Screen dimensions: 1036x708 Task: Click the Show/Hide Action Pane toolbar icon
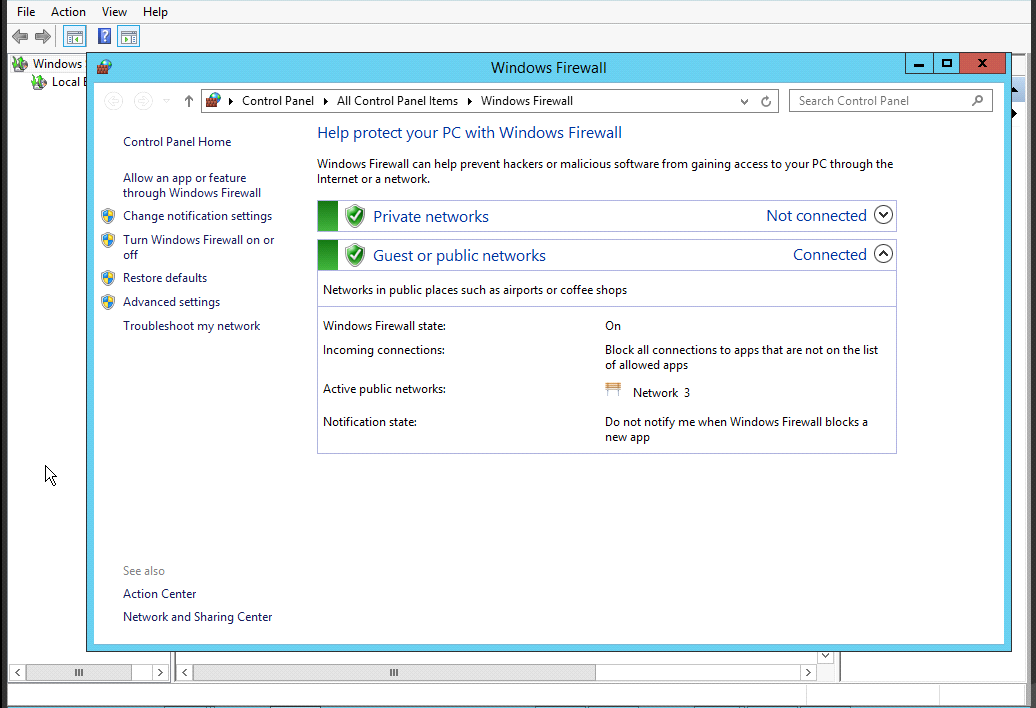(128, 36)
